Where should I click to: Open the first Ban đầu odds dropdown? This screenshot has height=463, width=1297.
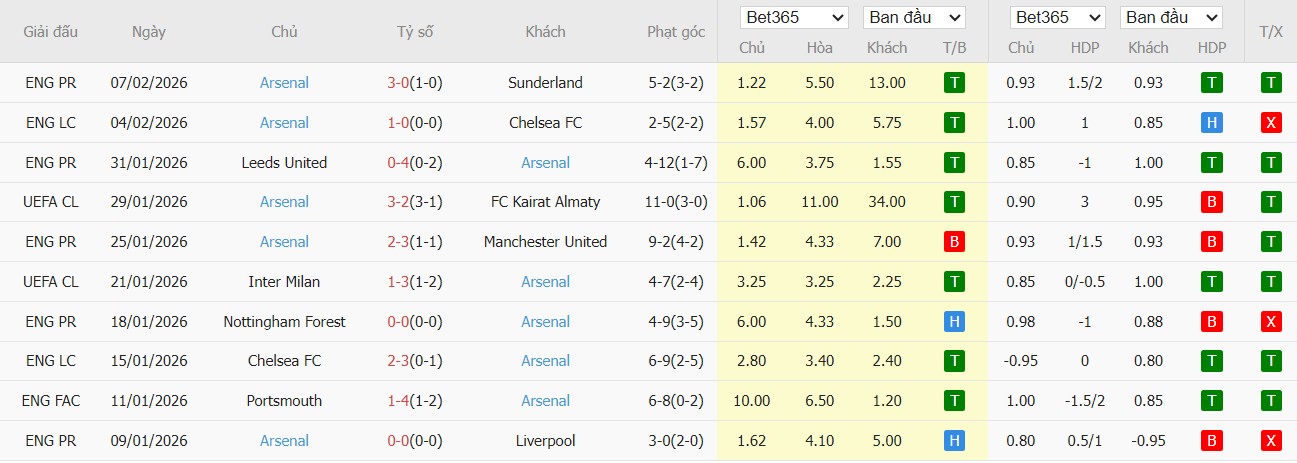pos(915,18)
